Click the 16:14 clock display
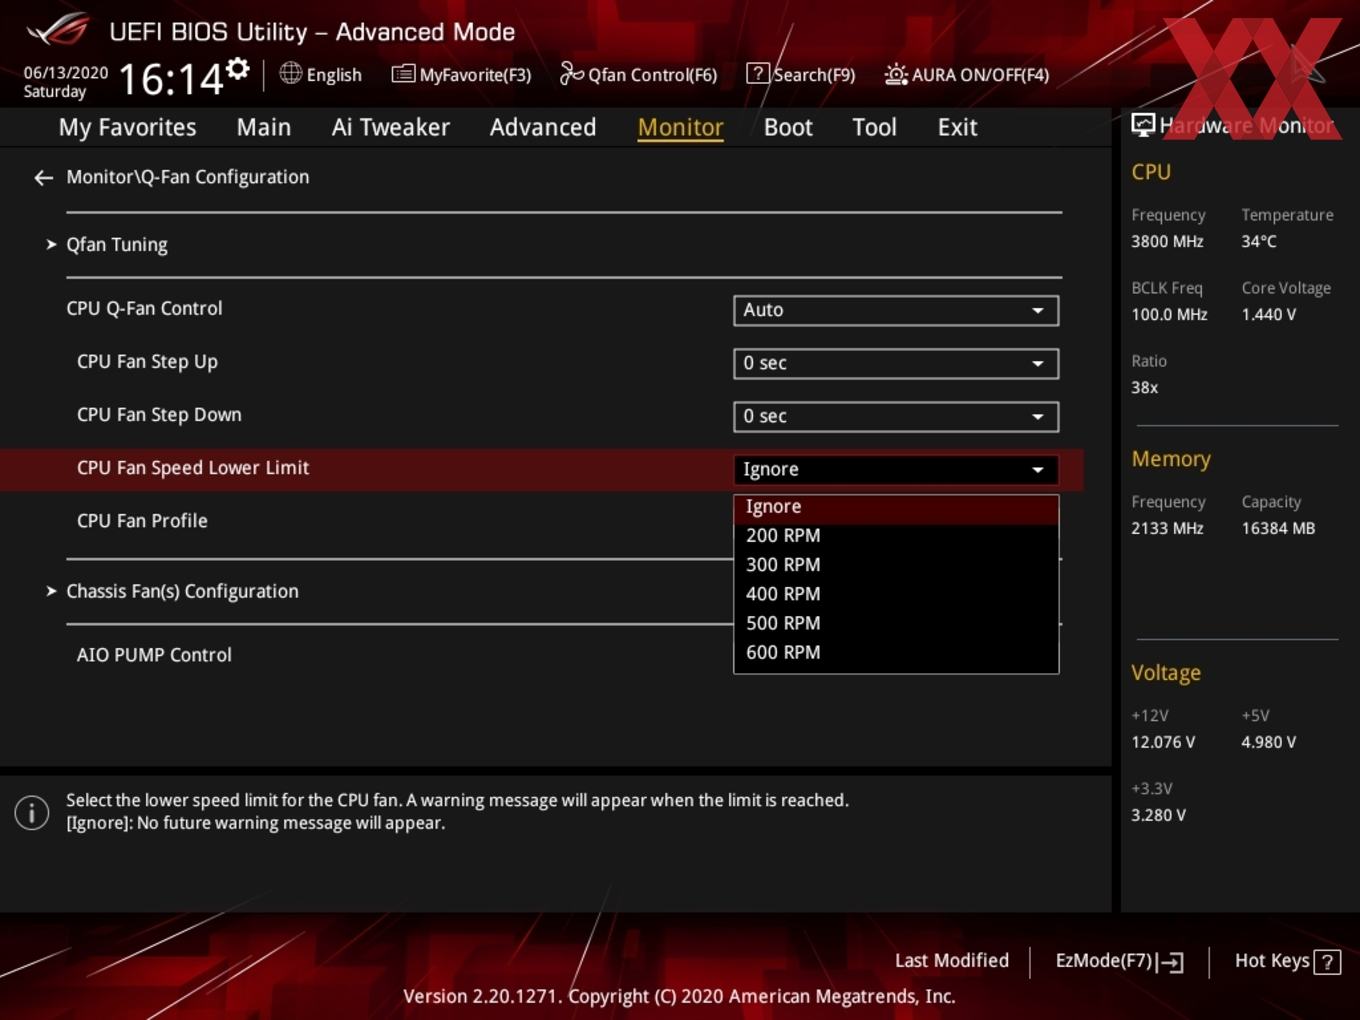1360x1020 pixels. pyautogui.click(x=170, y=79)
